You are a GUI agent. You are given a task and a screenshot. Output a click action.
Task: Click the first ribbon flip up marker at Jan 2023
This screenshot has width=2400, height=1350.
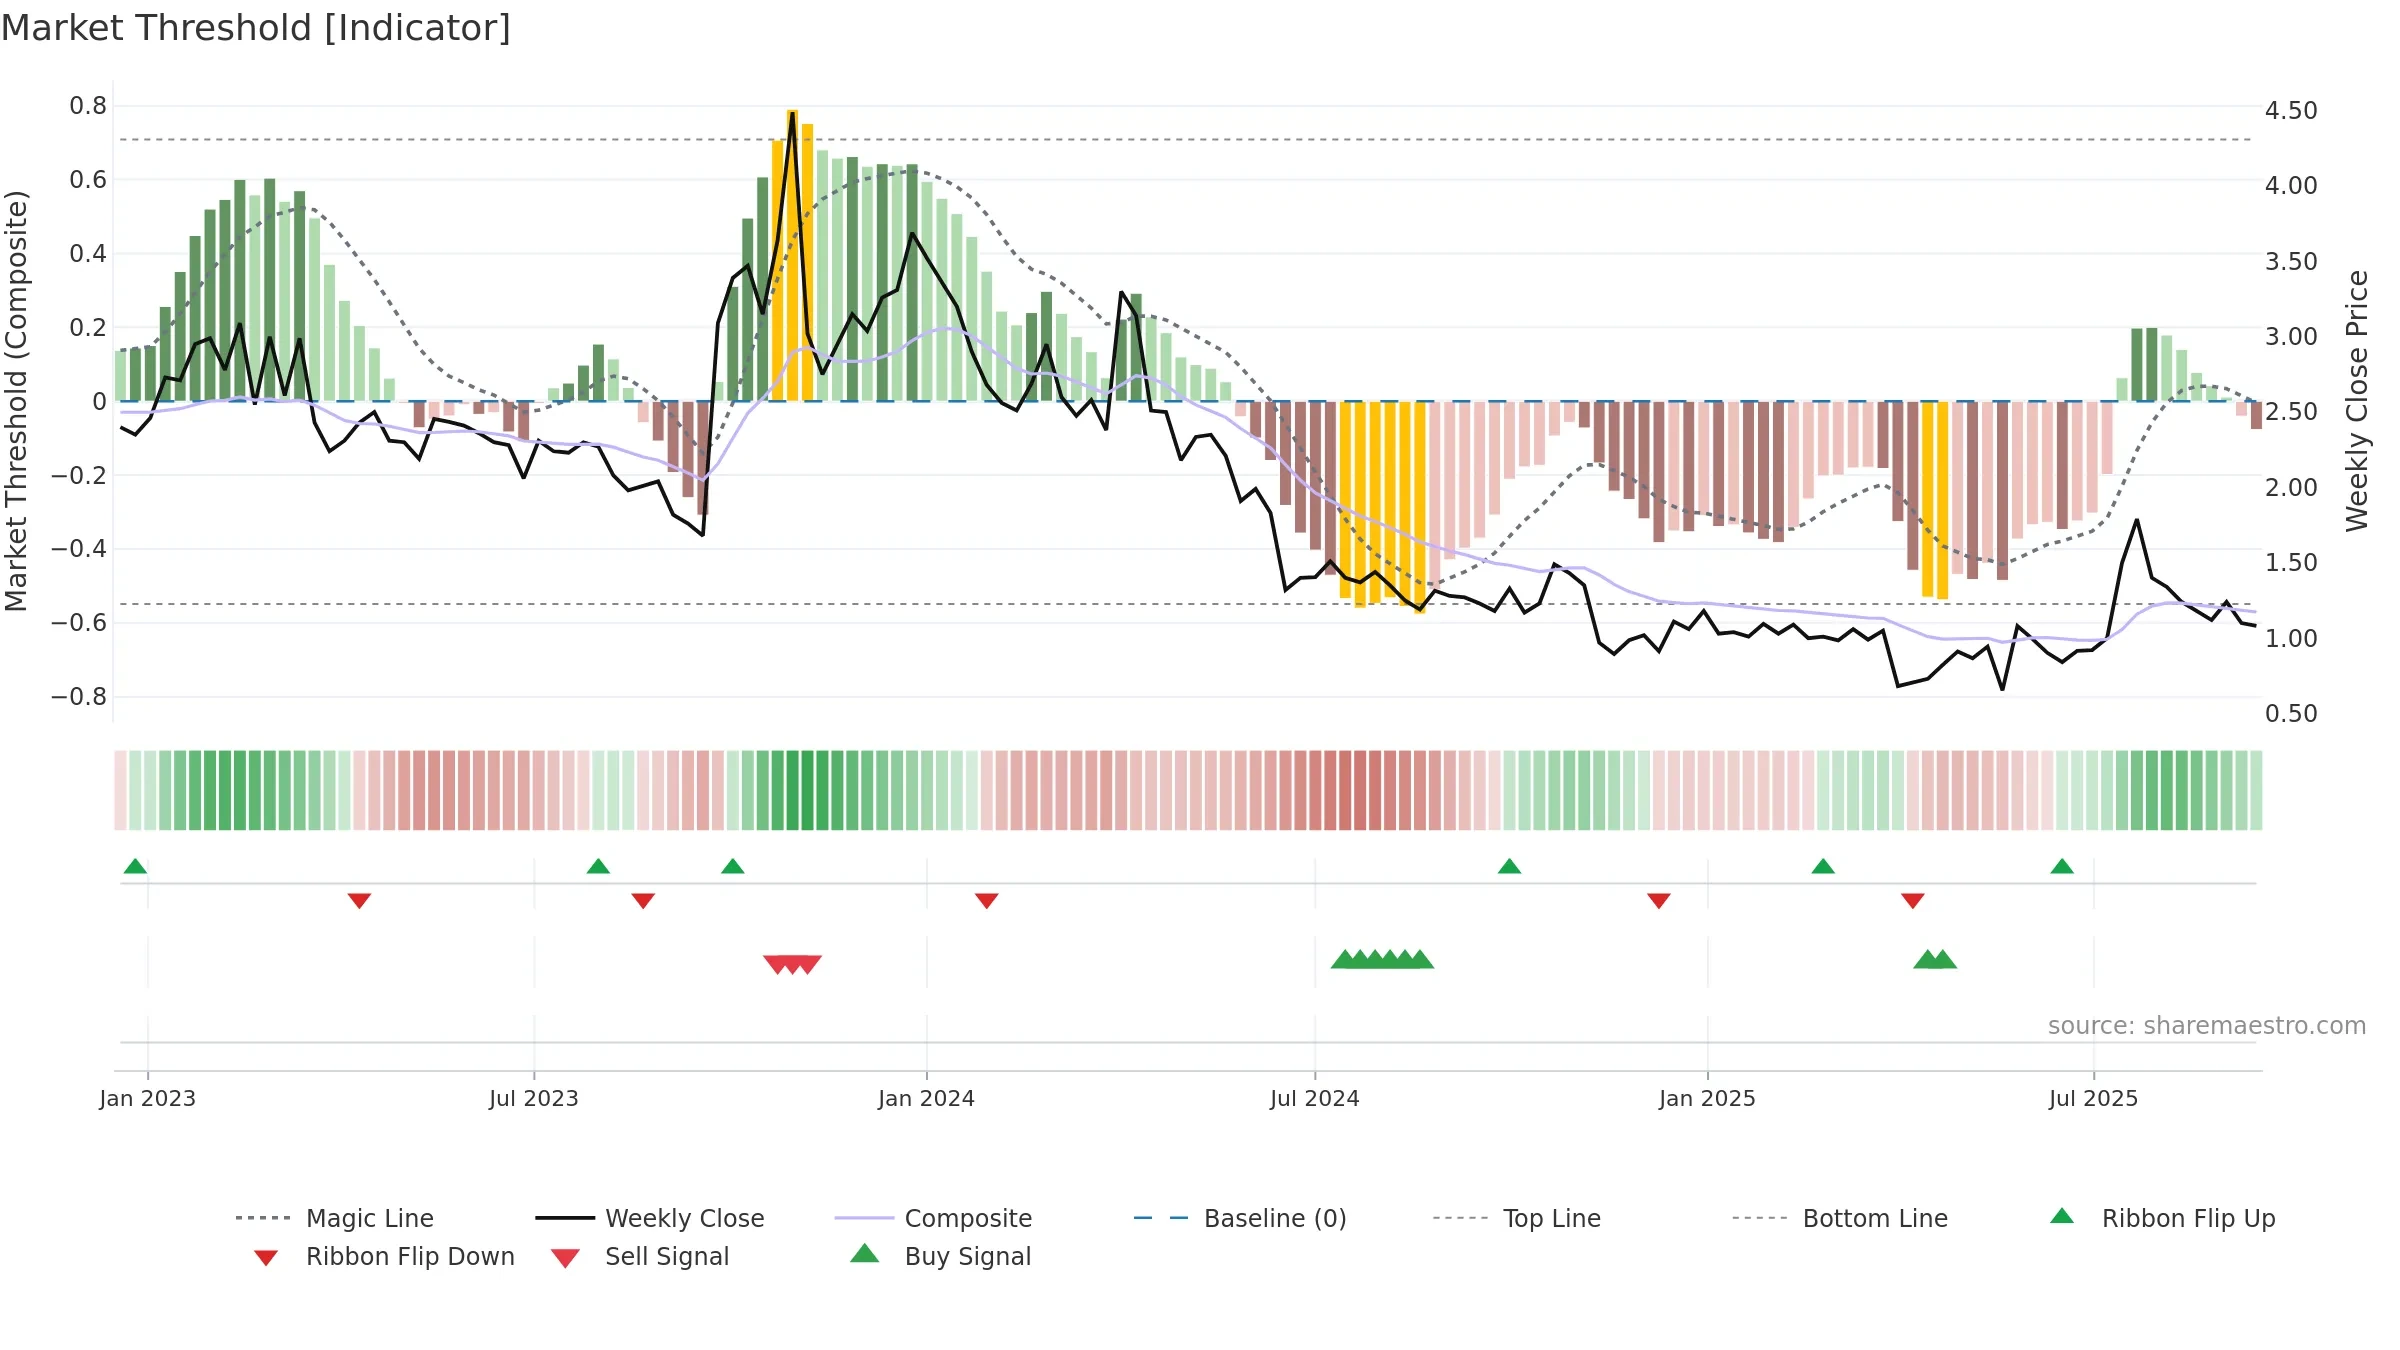tap(135, 866)
